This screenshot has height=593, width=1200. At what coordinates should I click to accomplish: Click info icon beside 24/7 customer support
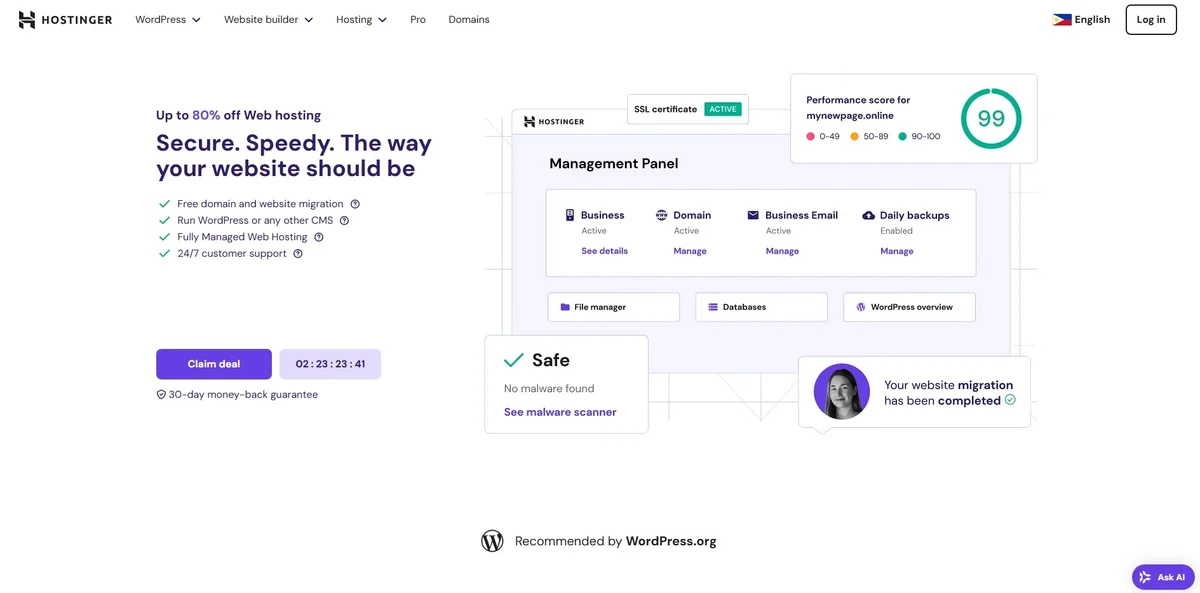[298, 254]
